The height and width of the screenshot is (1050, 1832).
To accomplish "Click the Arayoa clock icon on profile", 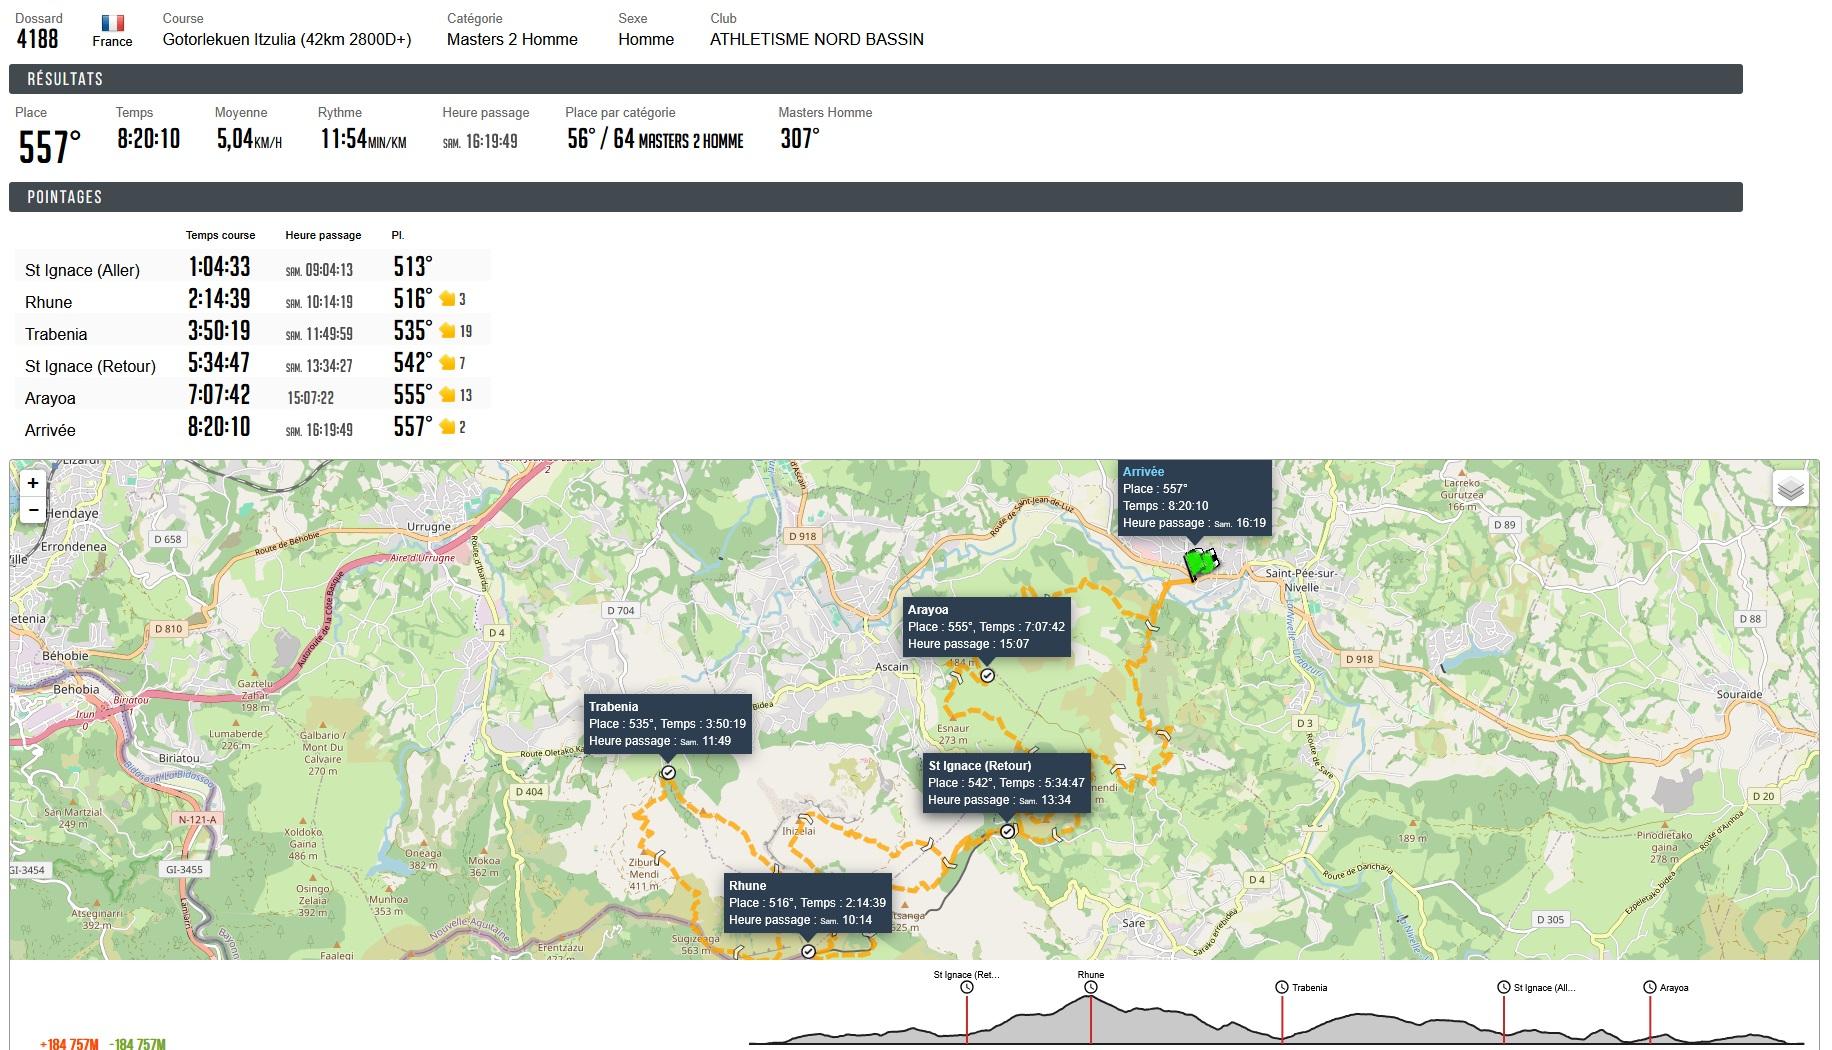I will point(1650,988).
